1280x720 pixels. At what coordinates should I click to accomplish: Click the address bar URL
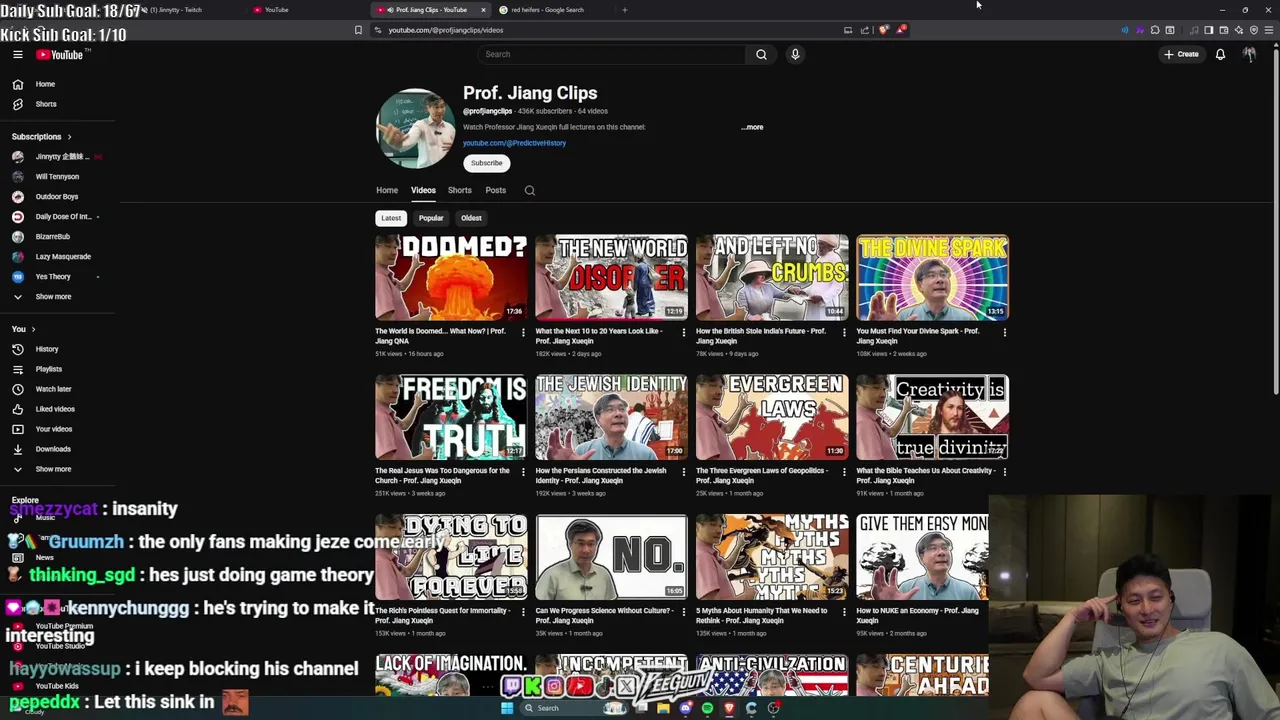(x=446, y=30)
